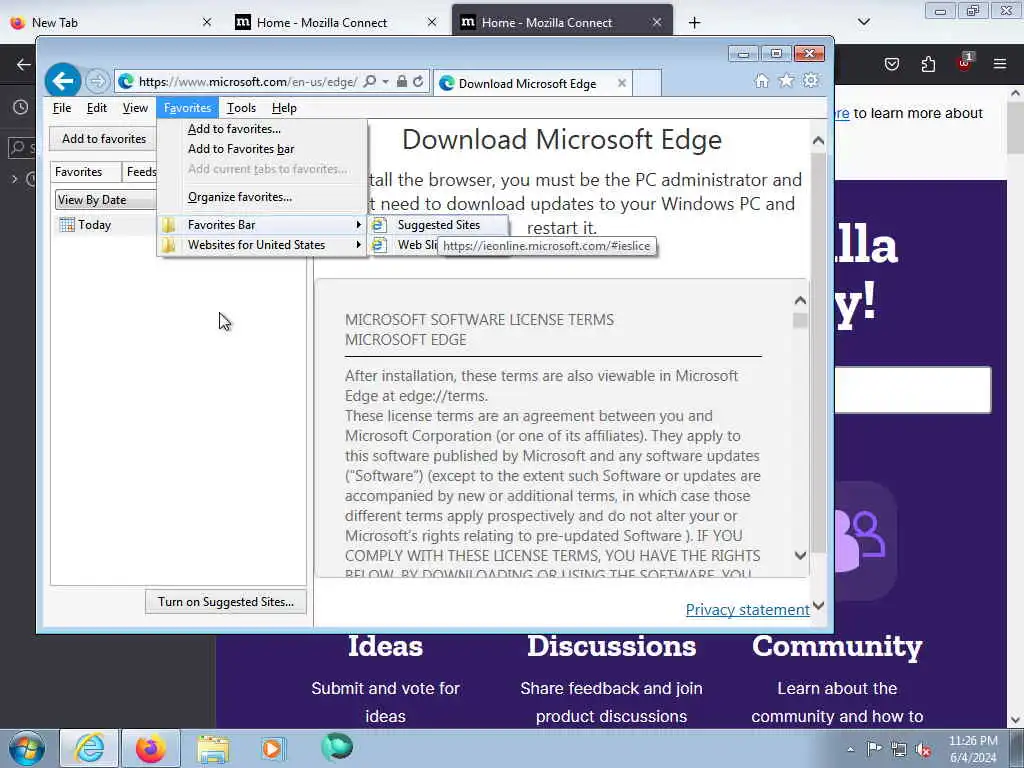Open the IE favorites star icon
This screenshot has height=768, width=1024.
(786, 80)
